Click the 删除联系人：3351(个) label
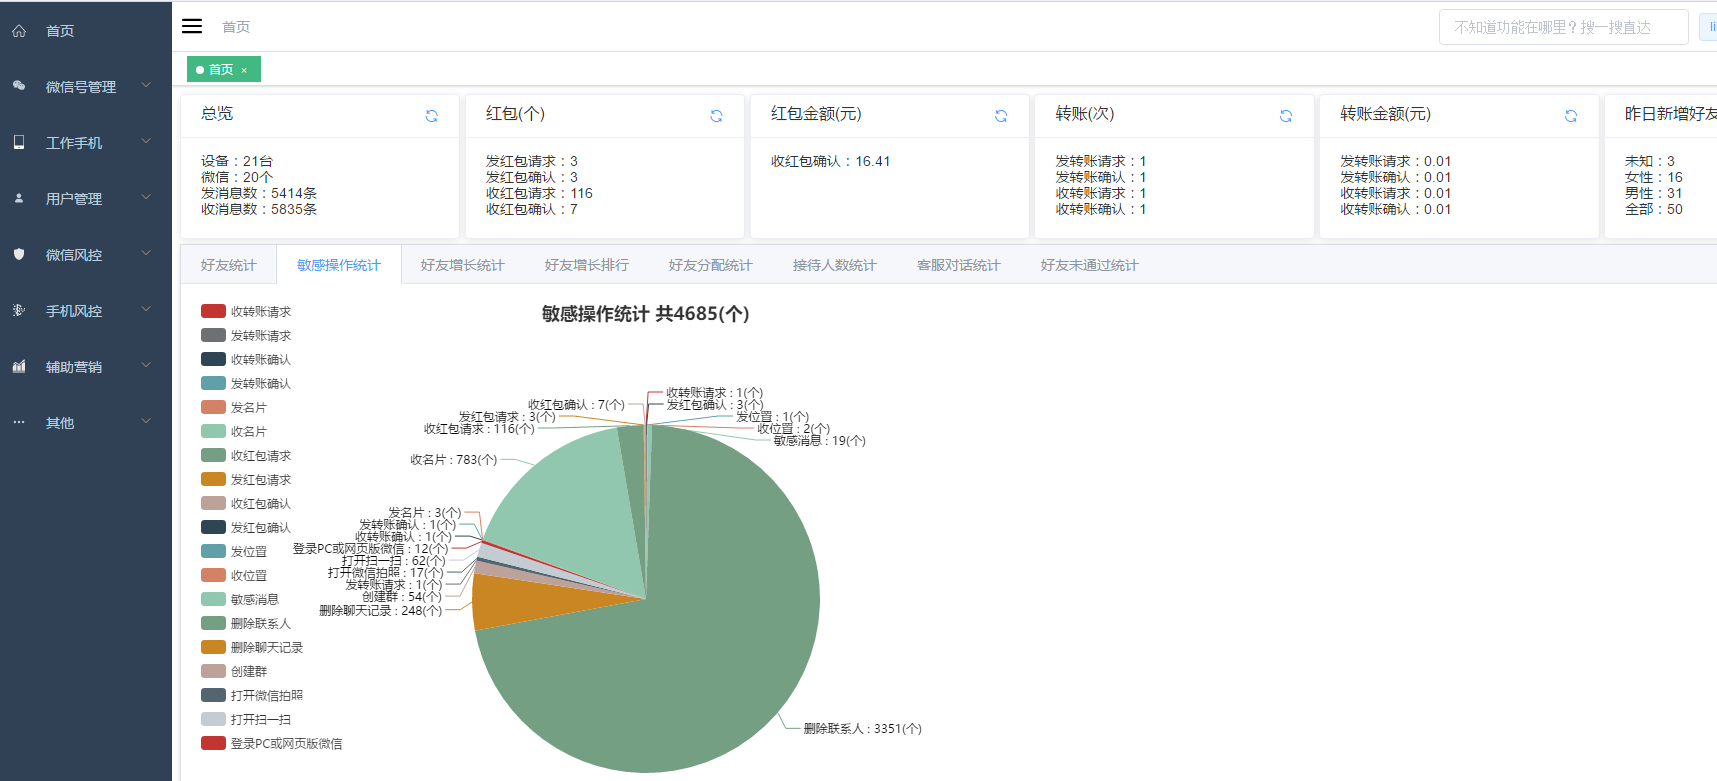Screen dimensions: 1717x781 863,729
